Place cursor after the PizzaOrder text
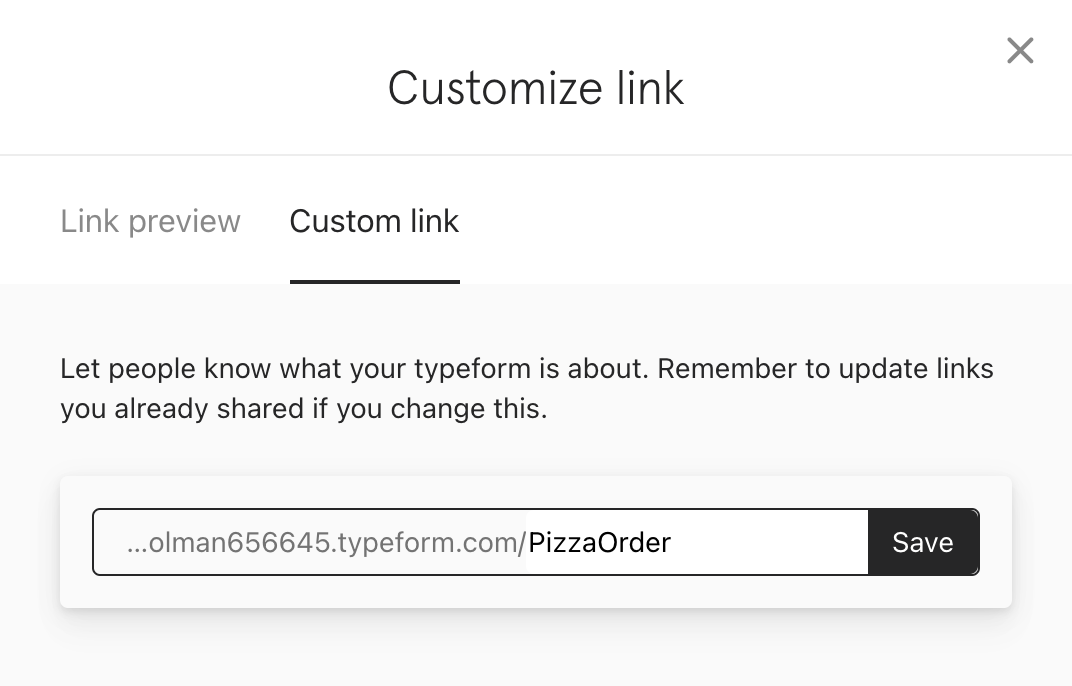The height and width of the screenshot is (686, 1072). [x=673, y=542]
